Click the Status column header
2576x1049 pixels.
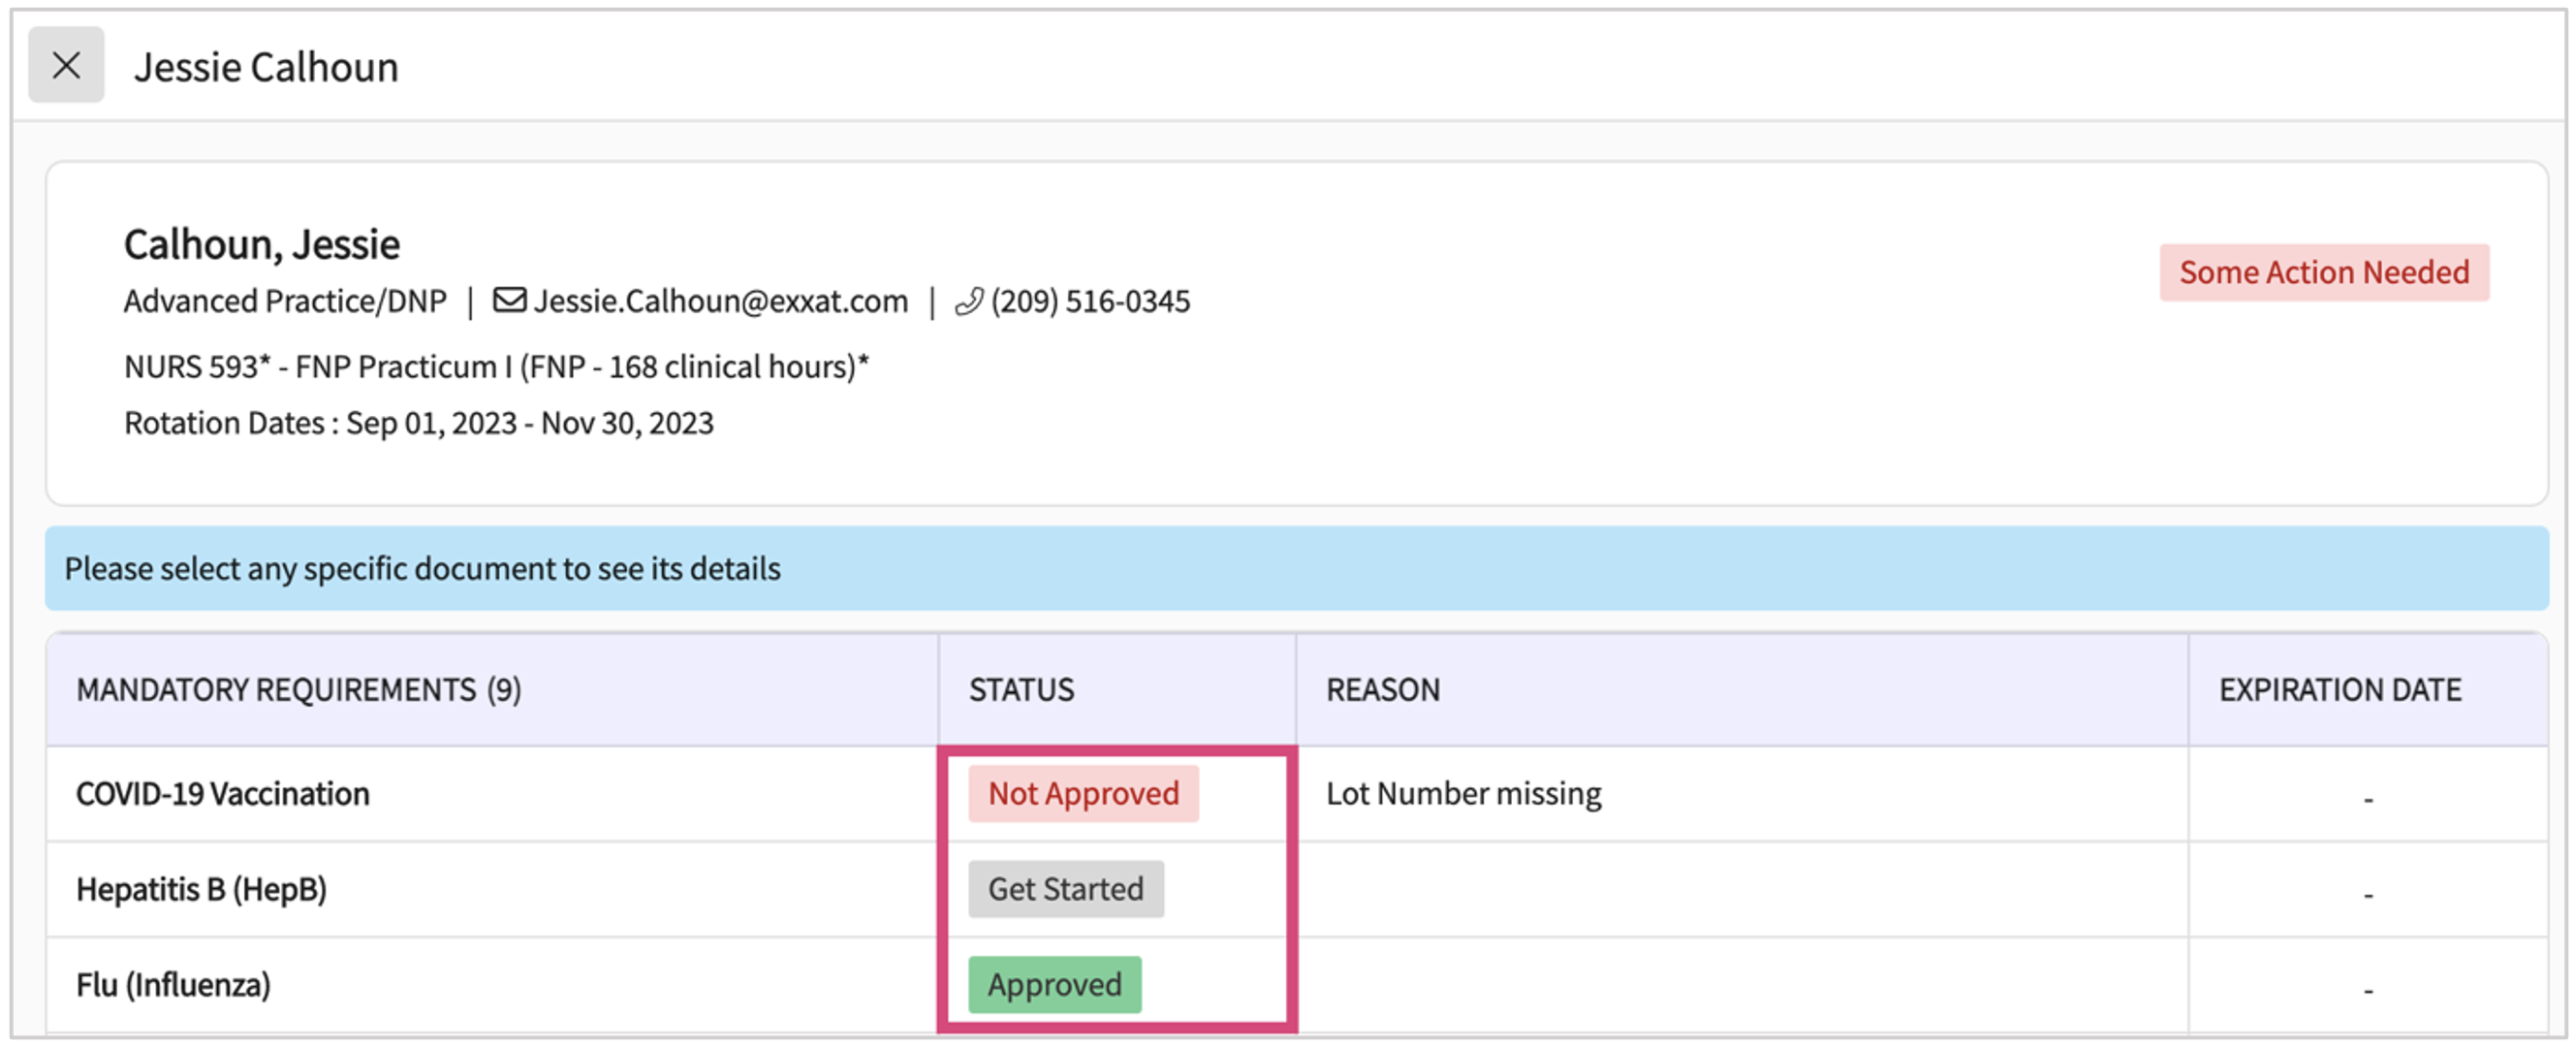click(1021, 690)
